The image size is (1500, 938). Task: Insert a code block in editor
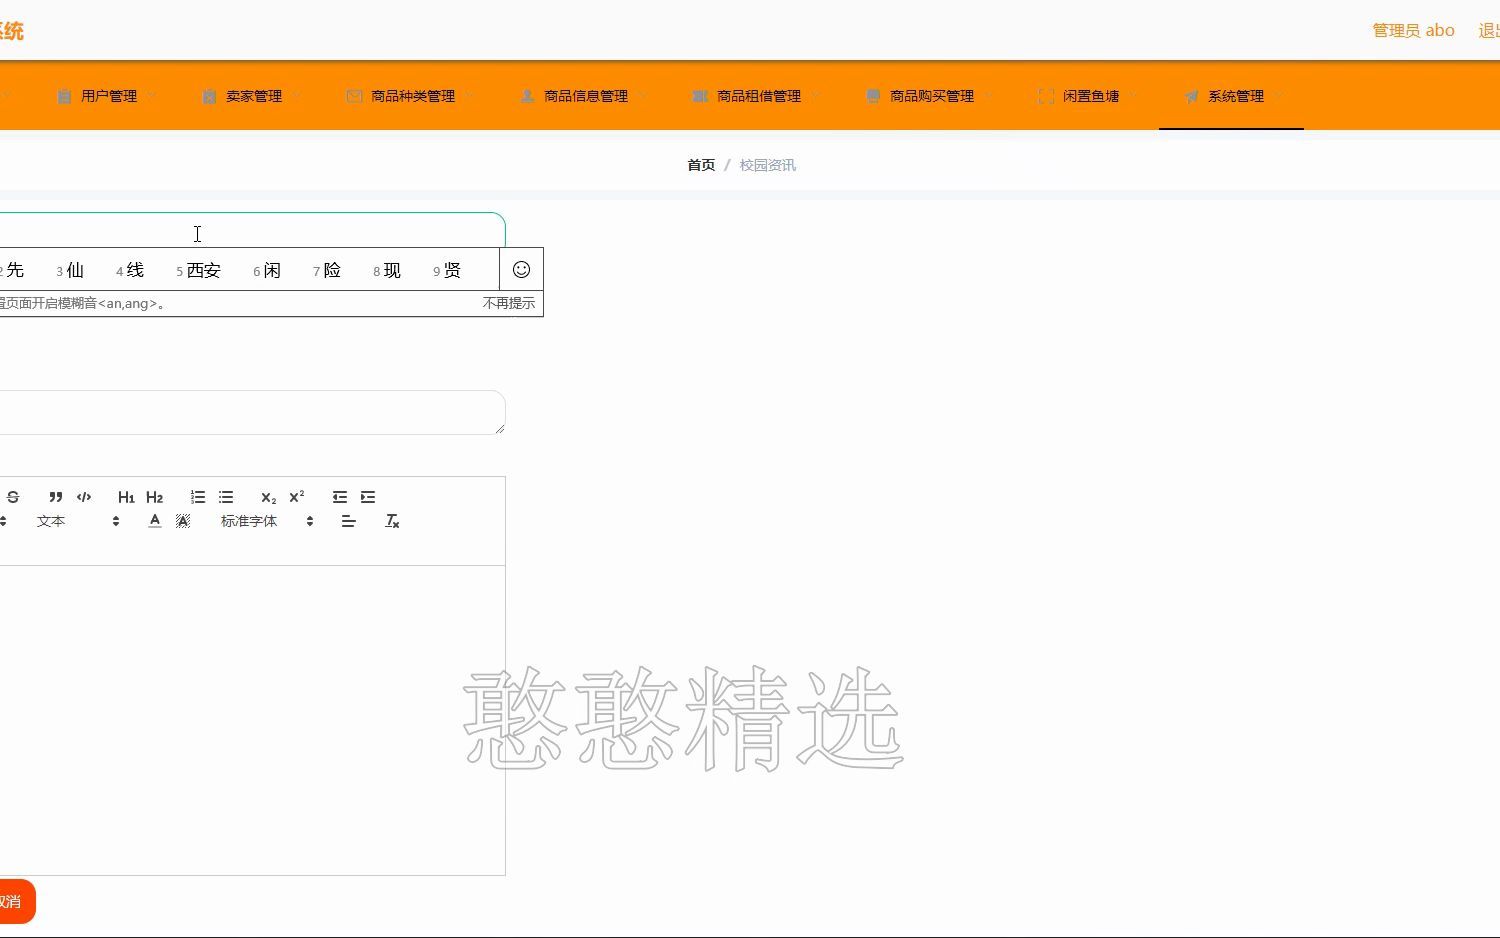tap(84, 497)
